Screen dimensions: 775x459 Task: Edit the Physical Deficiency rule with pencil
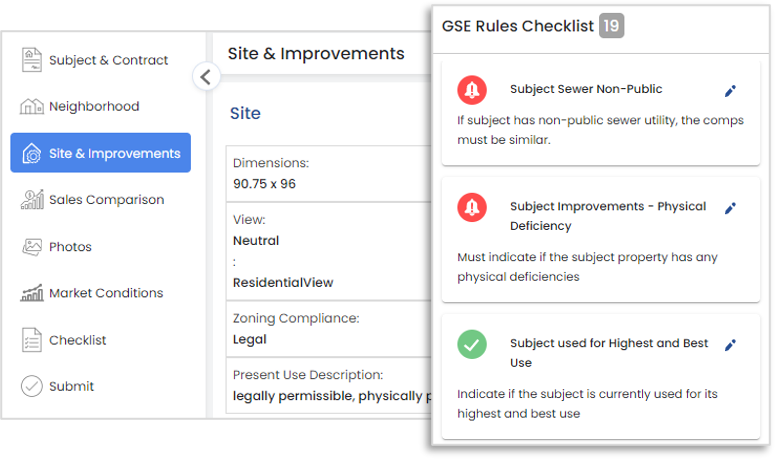click(731, 208)
